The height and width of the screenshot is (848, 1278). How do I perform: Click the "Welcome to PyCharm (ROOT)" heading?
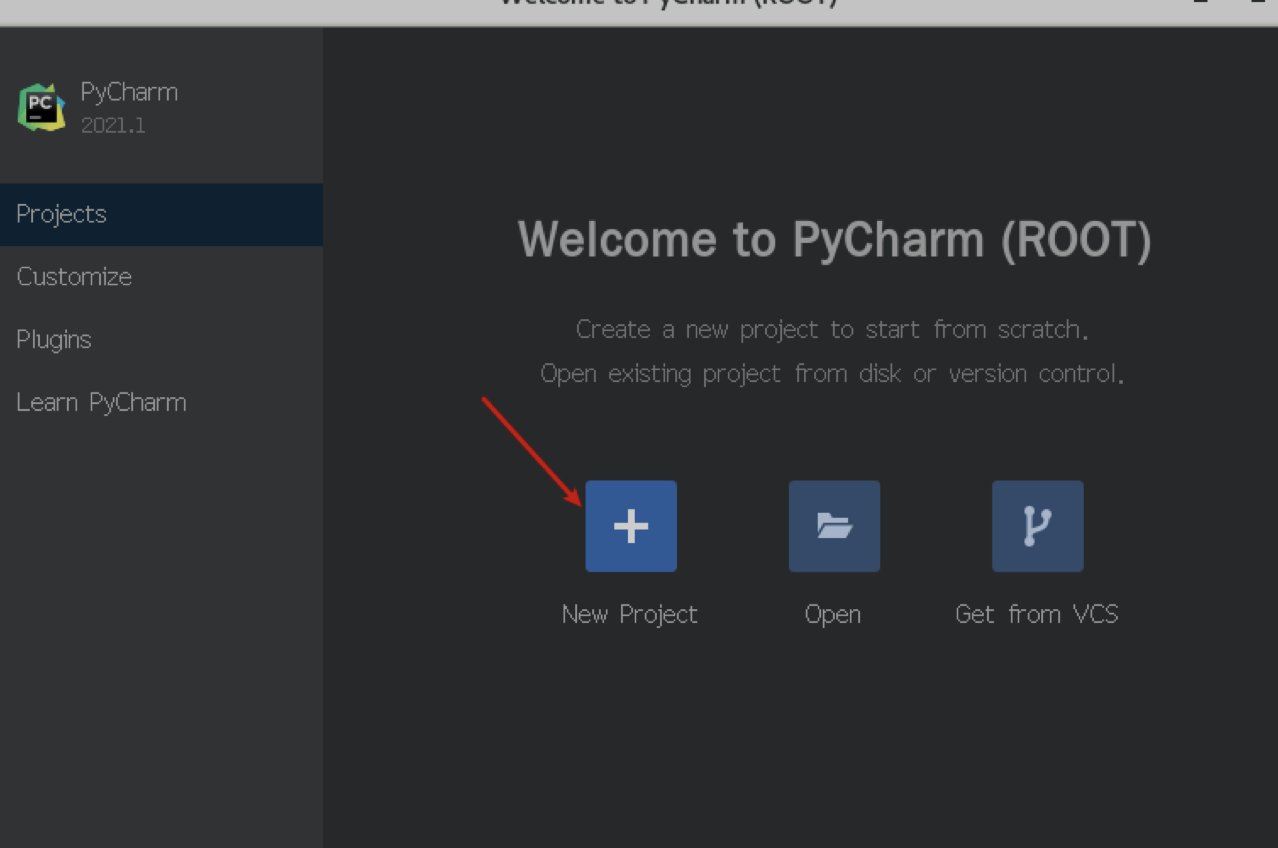coord(835,240)
